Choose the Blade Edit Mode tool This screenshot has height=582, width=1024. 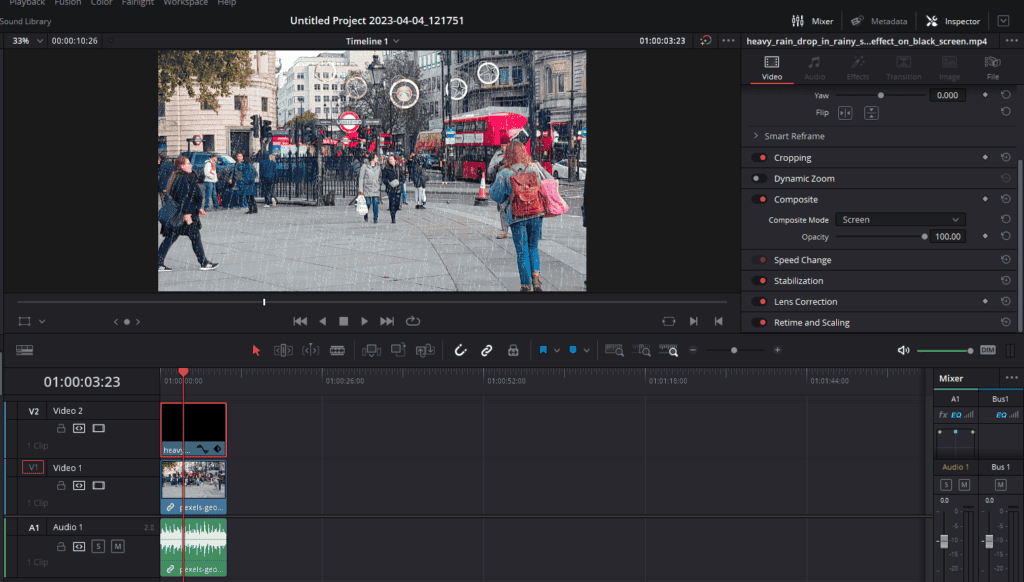point(337,350)
